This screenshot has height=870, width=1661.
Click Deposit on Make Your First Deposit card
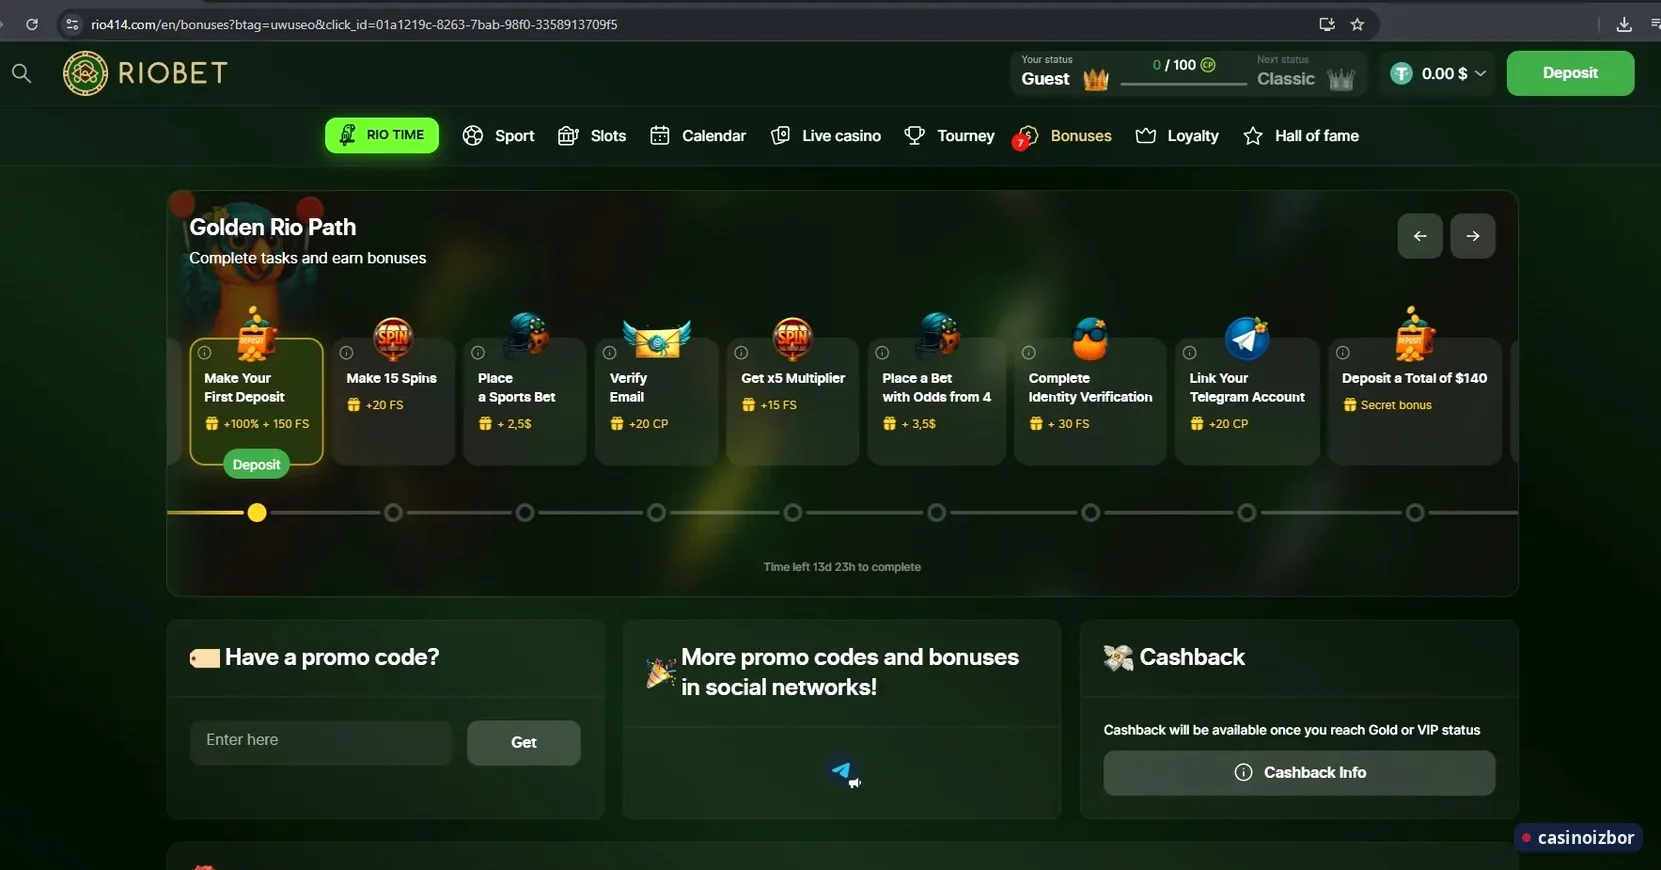point(256,465)
